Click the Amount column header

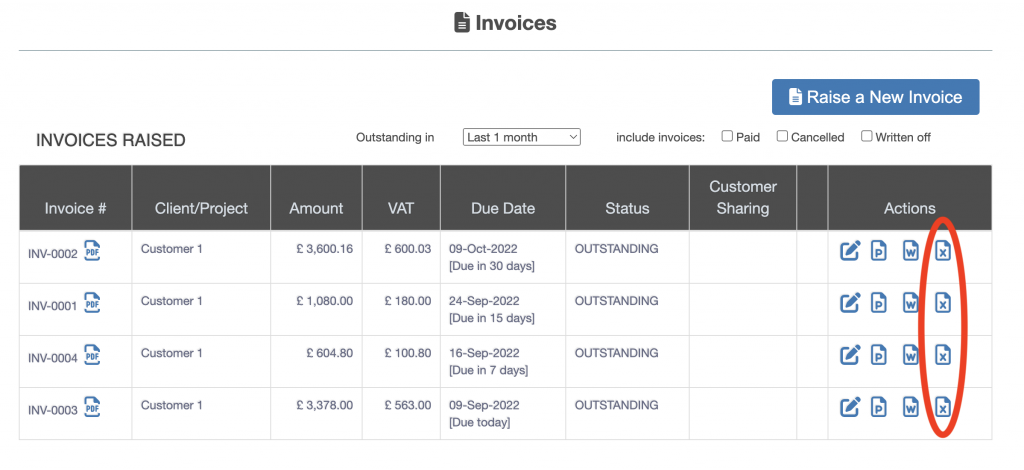[316, 208]
